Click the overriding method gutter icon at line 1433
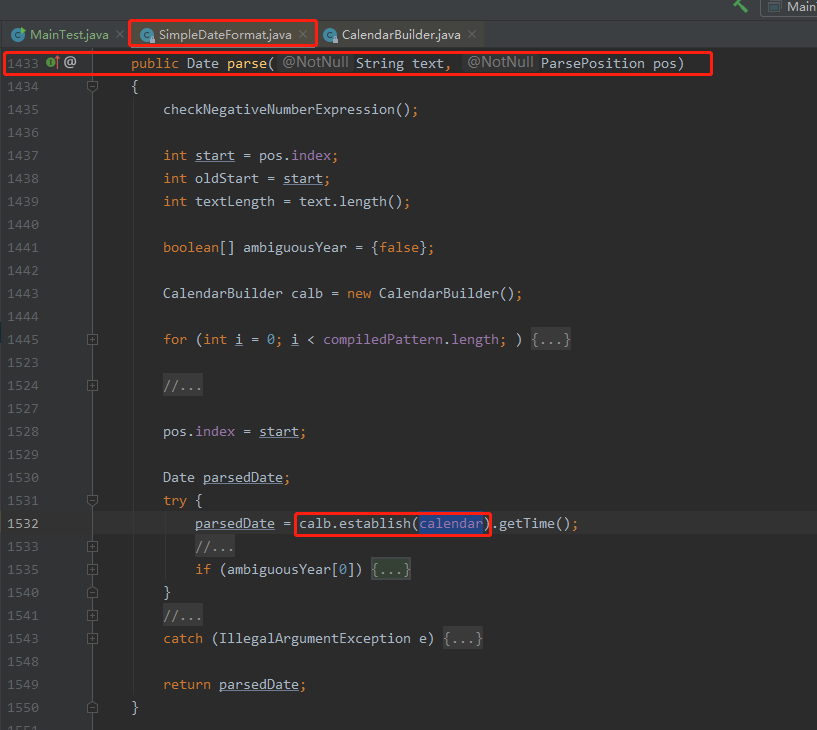 pyautogui.click(x=53, y=63)
